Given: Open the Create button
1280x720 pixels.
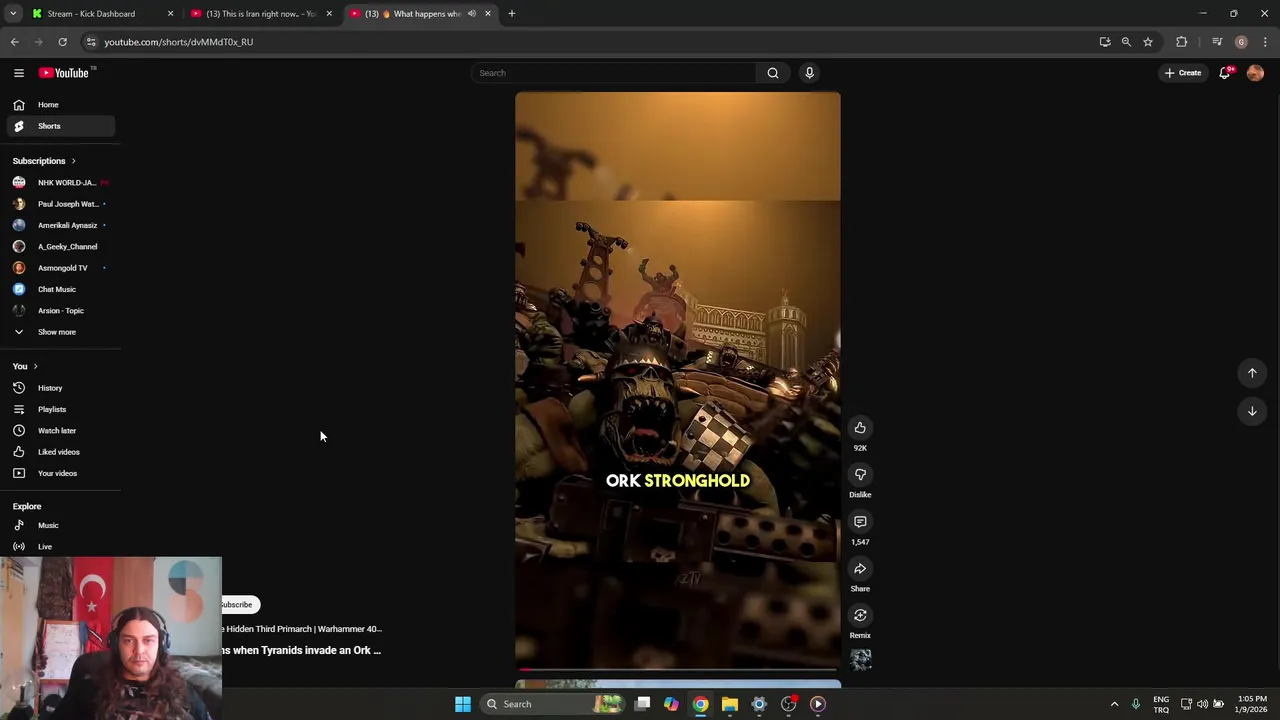Looking at the screenshot, I should (1182, 73).
